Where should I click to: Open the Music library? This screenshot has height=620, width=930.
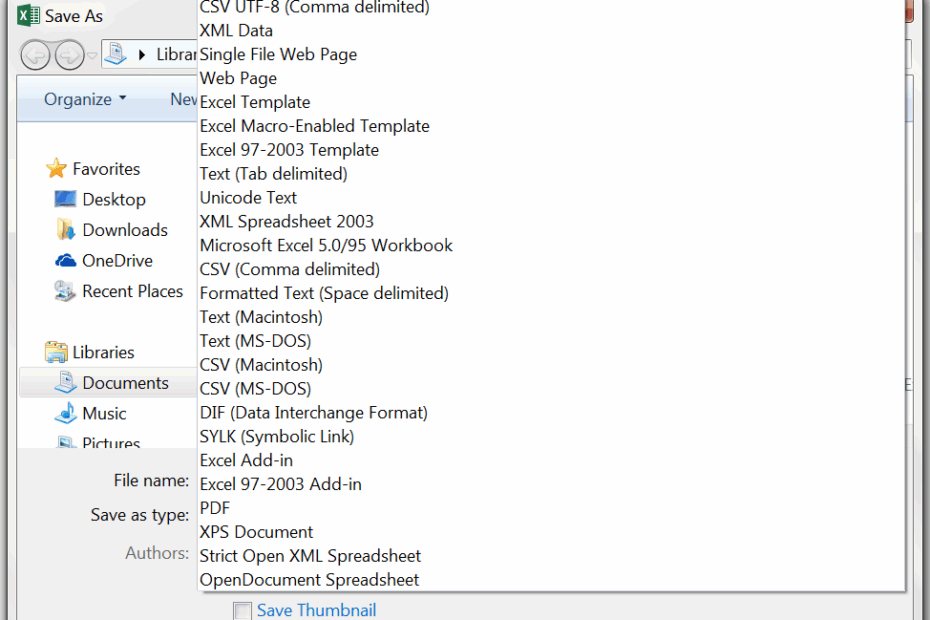coord(104,414)
